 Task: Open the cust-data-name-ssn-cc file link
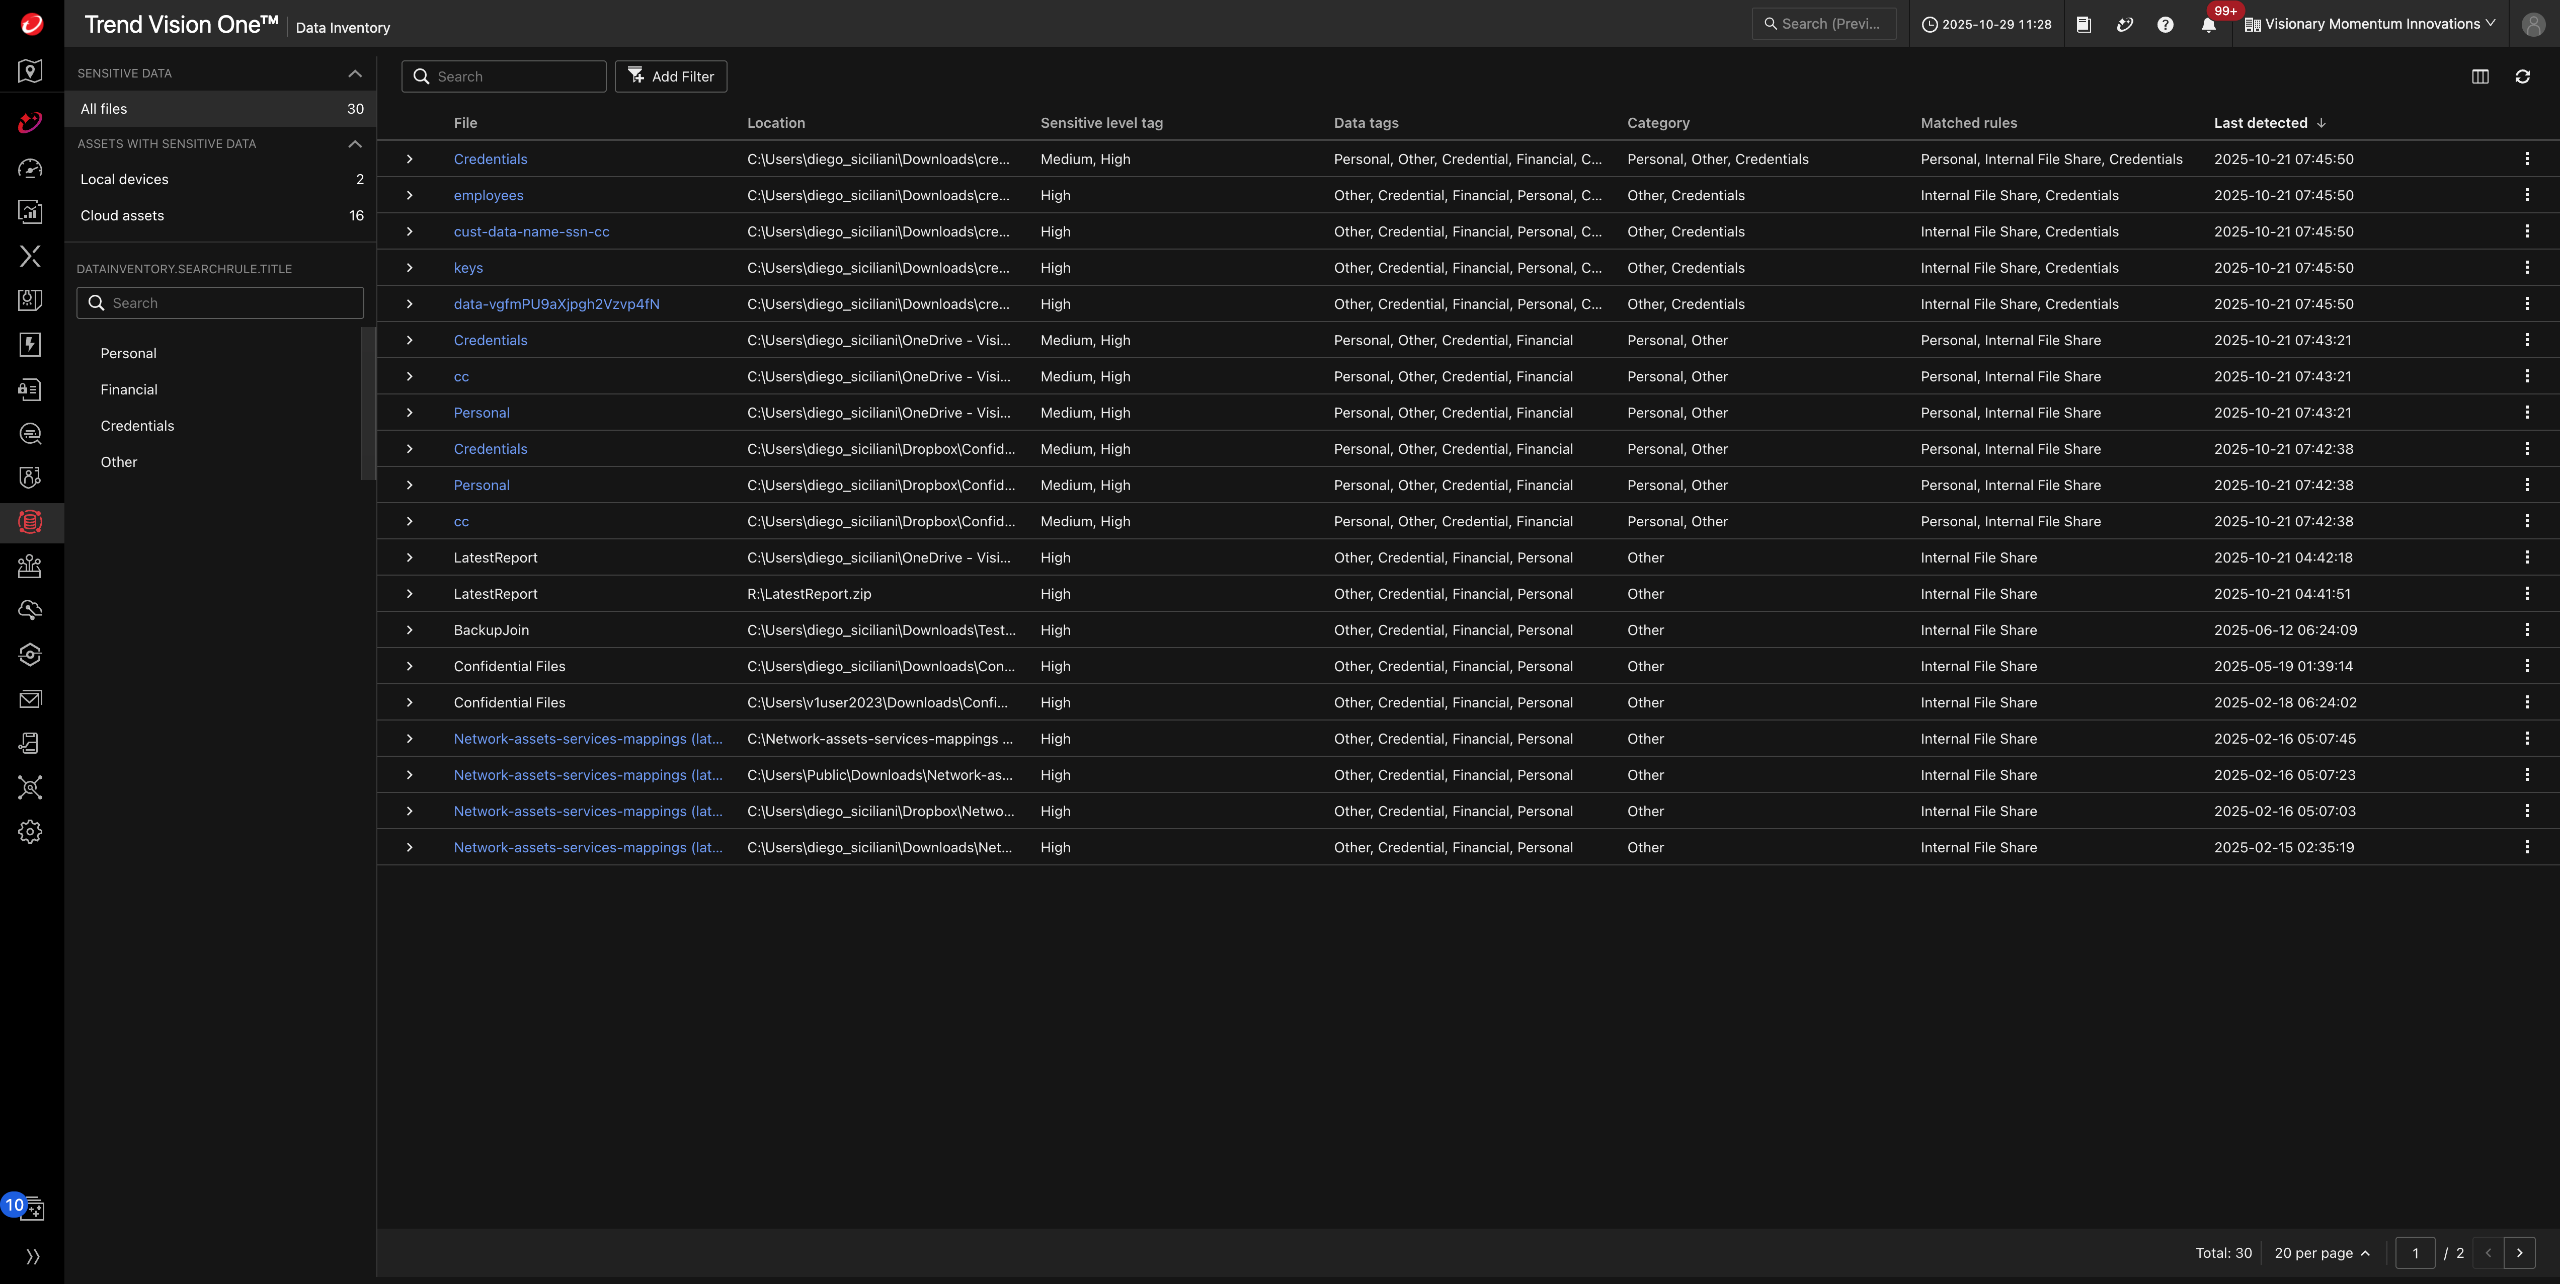tap(531, 232)
